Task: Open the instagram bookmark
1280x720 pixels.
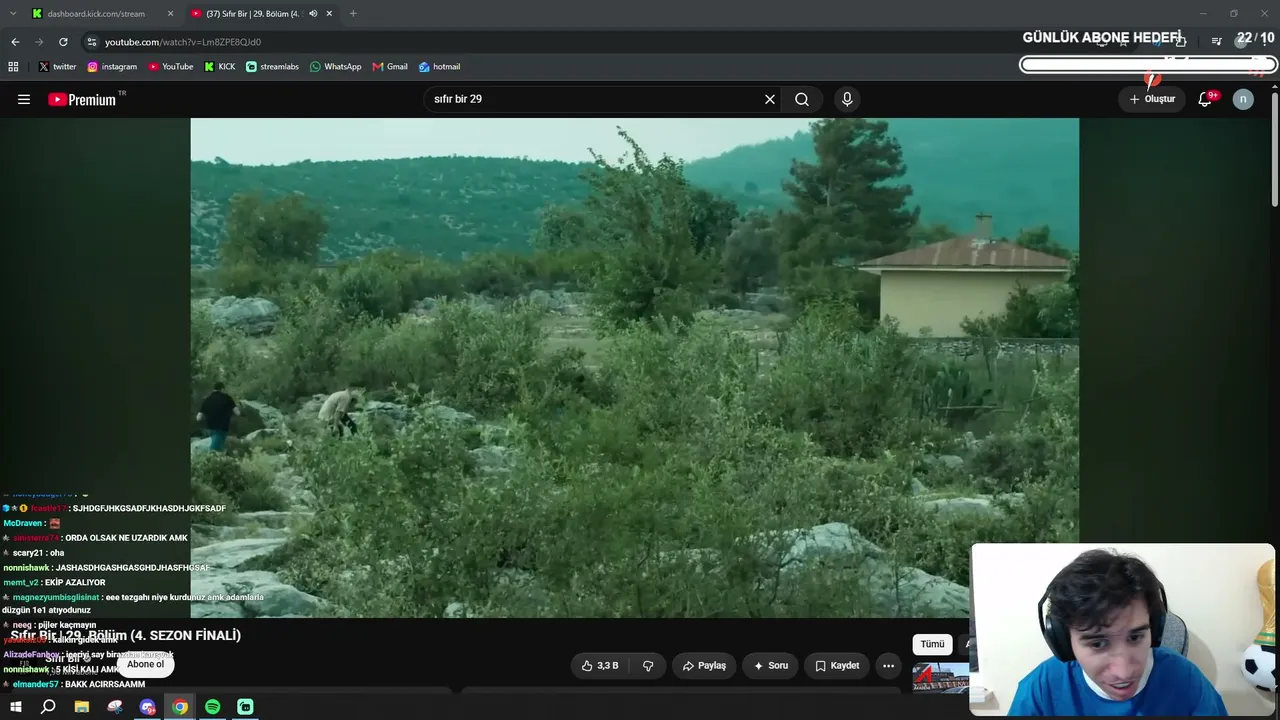Action: point(112,67)
